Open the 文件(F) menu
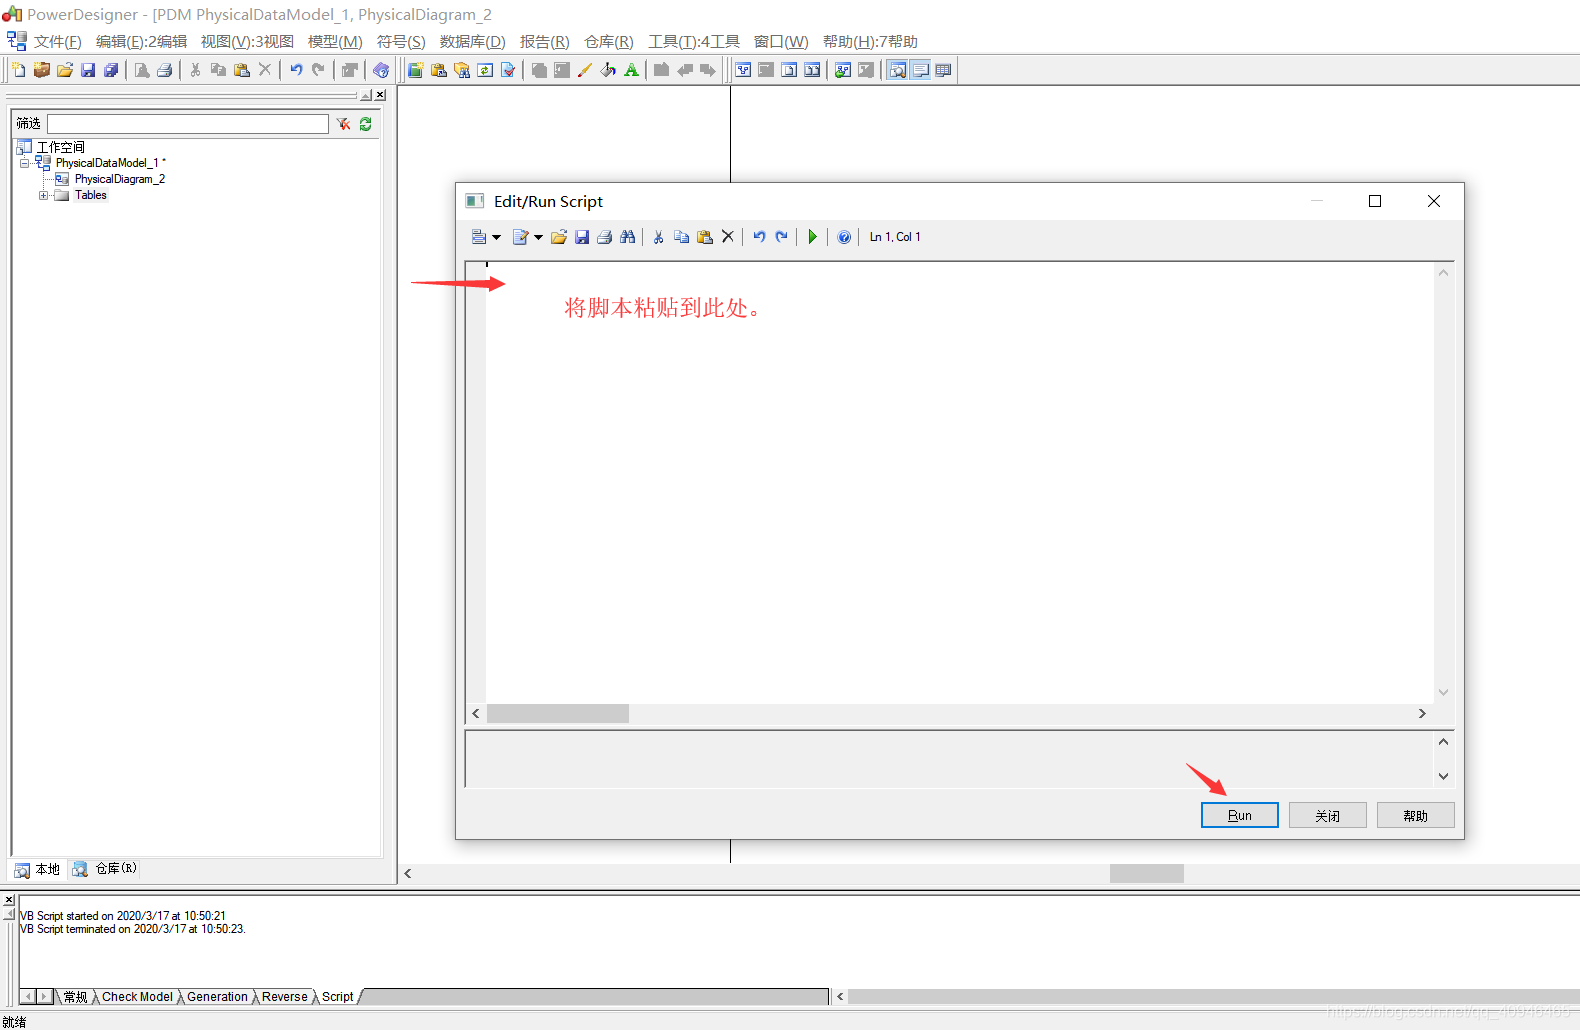This screenshot has height=1030, width=1580. click(57, 41)
